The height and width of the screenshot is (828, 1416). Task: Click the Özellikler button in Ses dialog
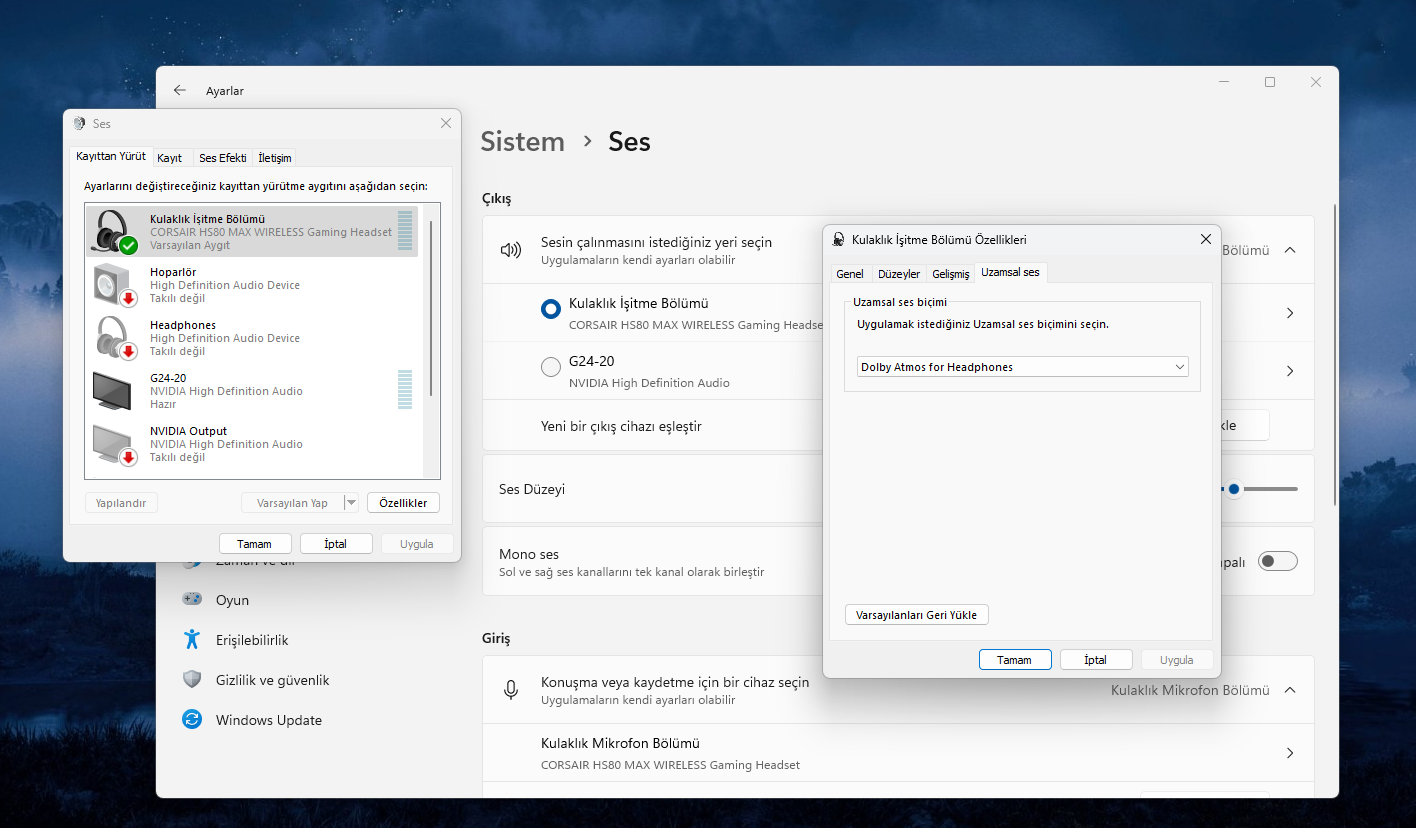coord(403,503)
